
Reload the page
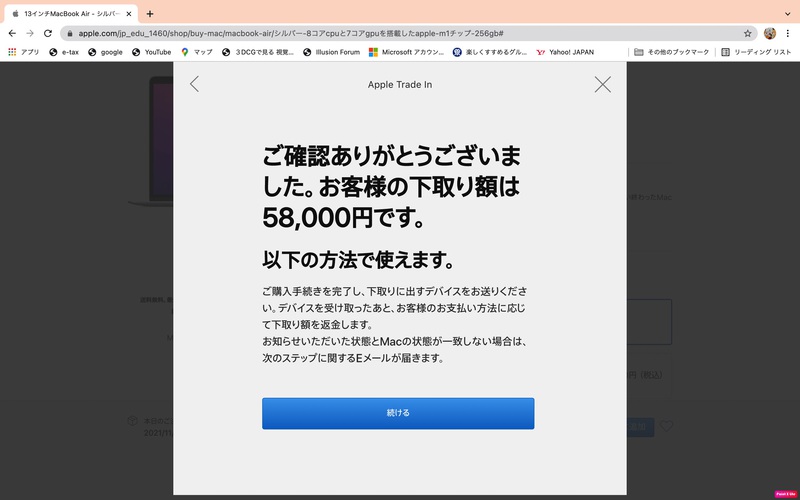coord(48,33)
